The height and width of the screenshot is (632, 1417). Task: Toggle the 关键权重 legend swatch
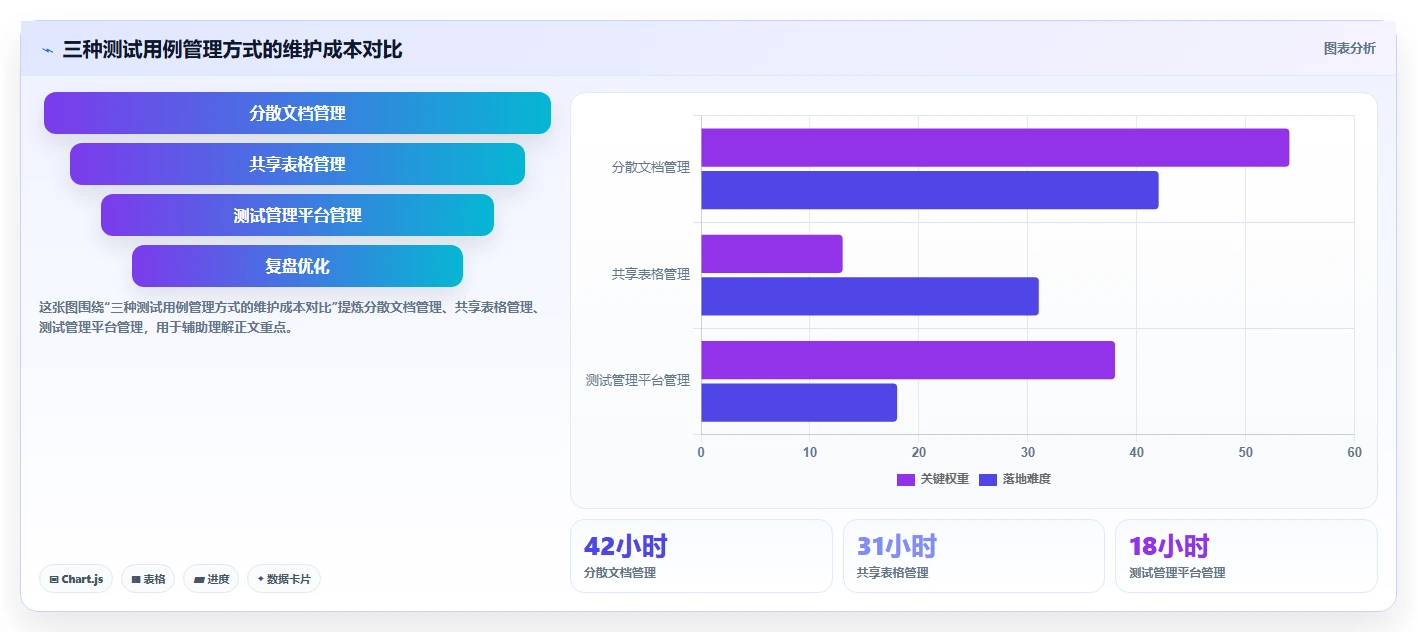(906, 480)
